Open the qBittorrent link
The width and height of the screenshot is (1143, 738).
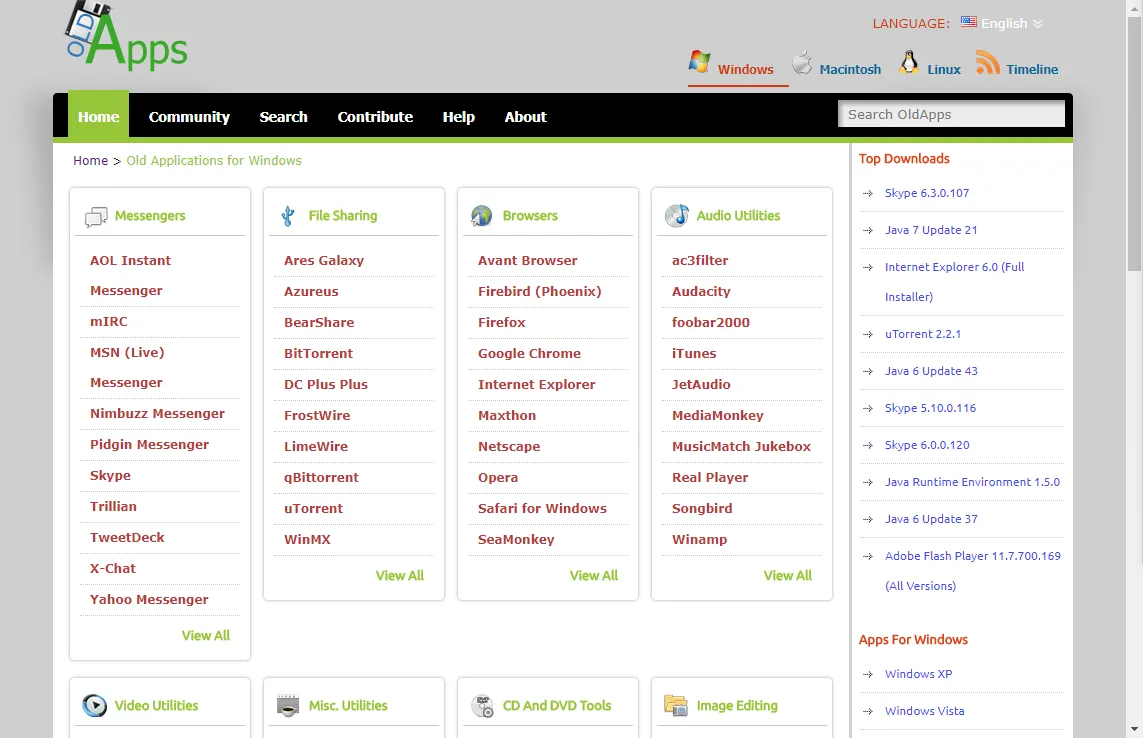pos(321,478)
